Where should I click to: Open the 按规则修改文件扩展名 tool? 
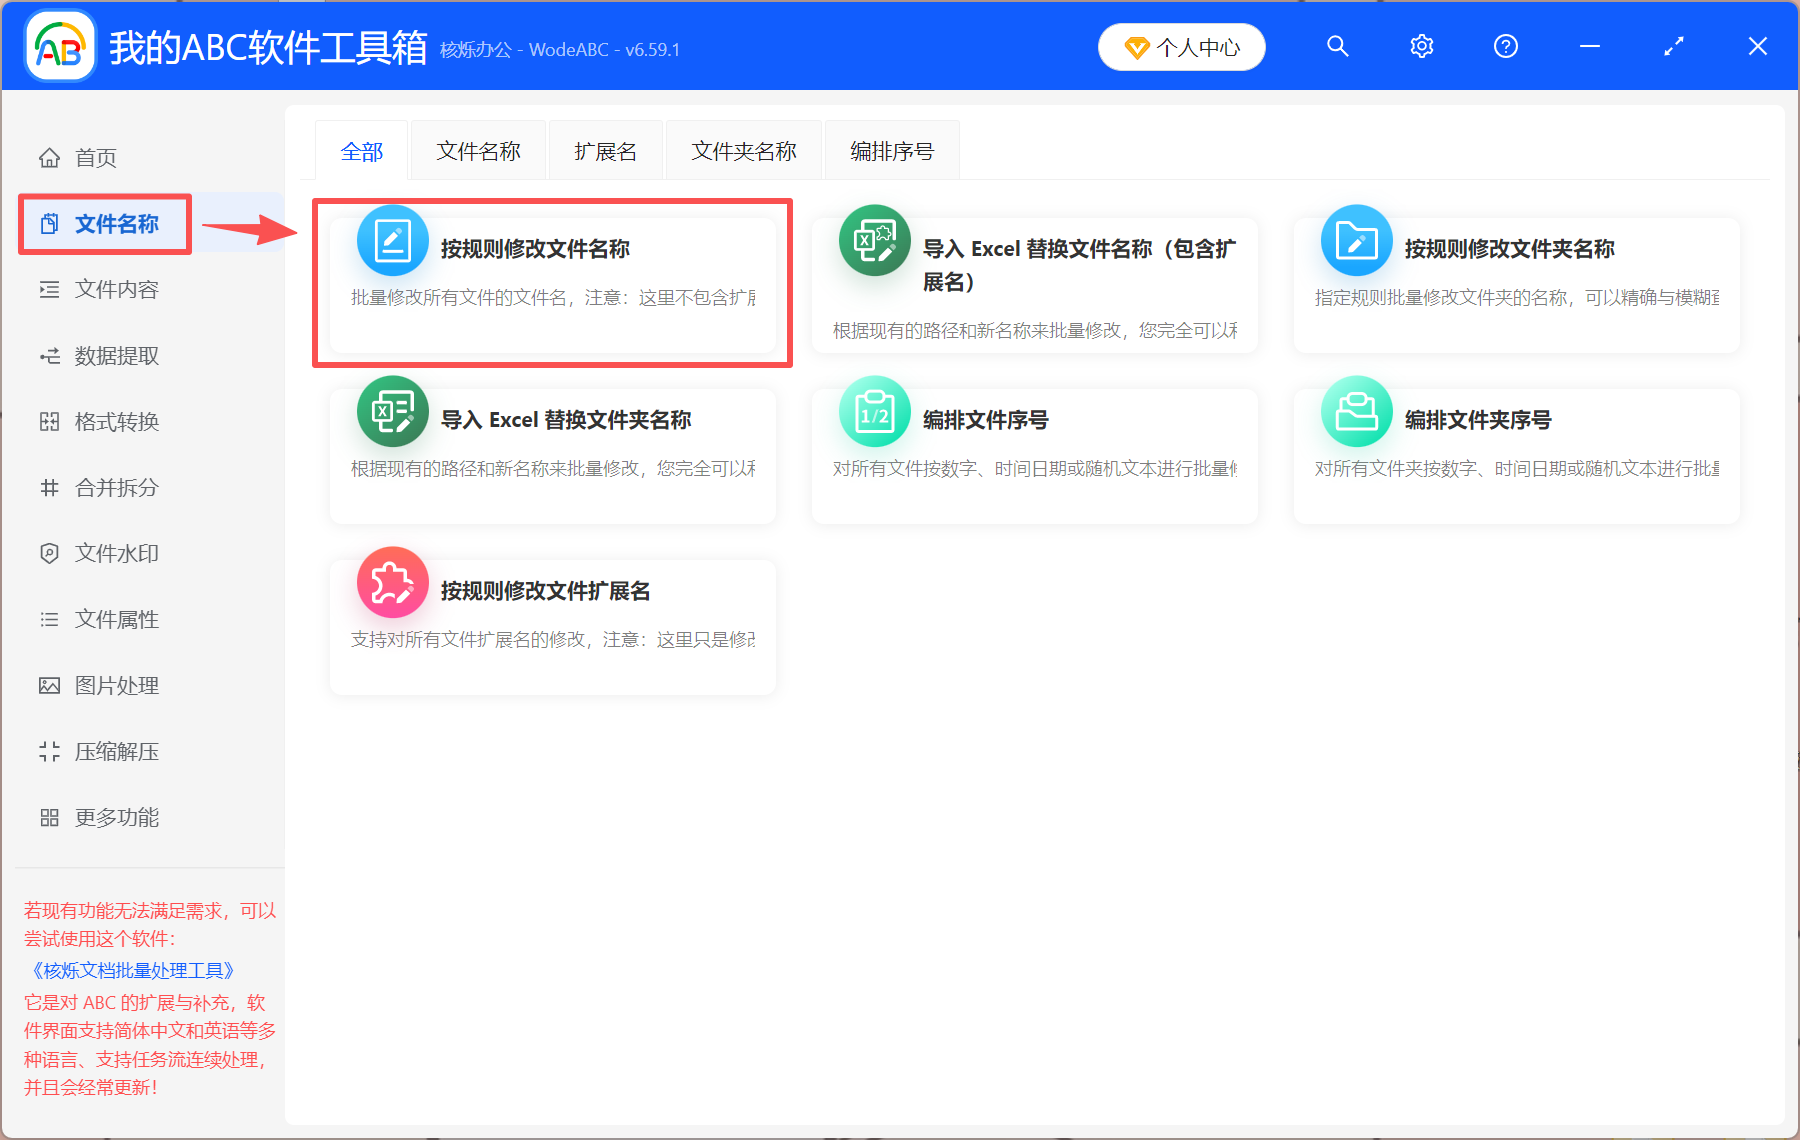[552, 626]
